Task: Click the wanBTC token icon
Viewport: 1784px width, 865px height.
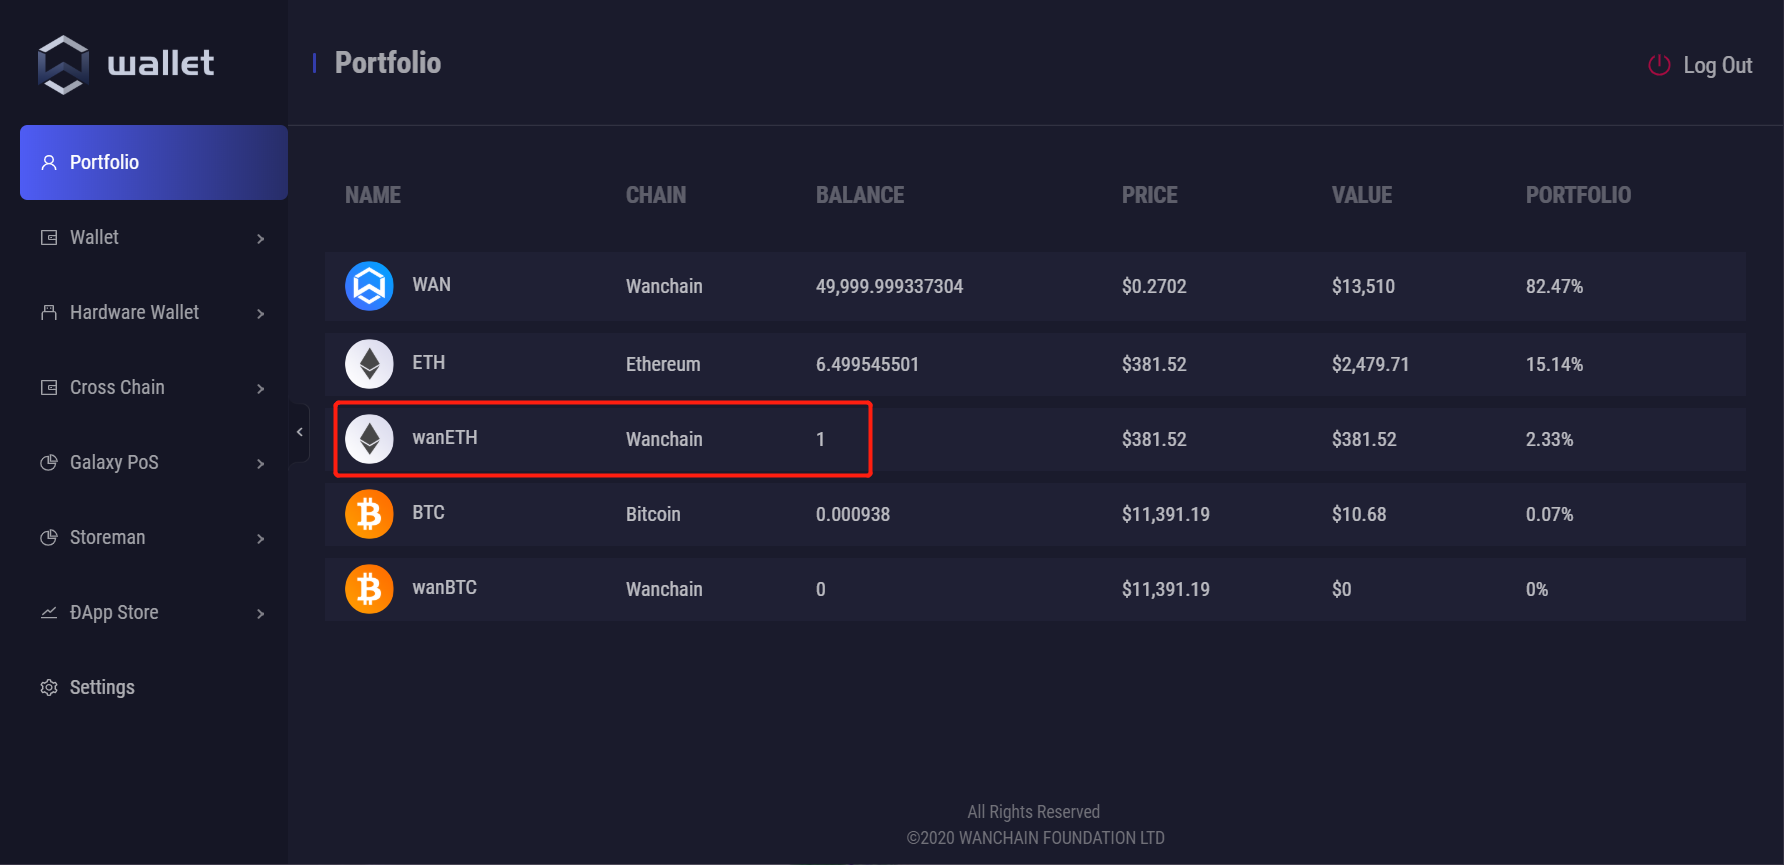Action: (x=369, y=589)
